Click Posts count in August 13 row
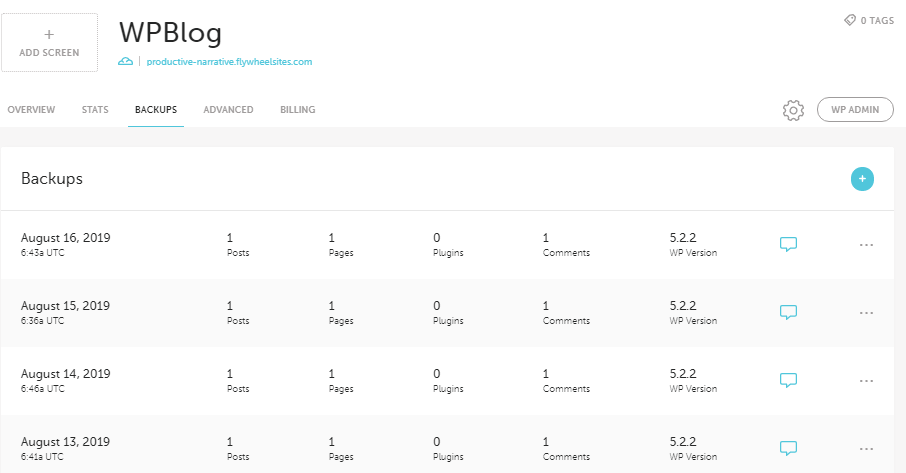The height and width of the screenshot is (473, 906). click(238, 449)
